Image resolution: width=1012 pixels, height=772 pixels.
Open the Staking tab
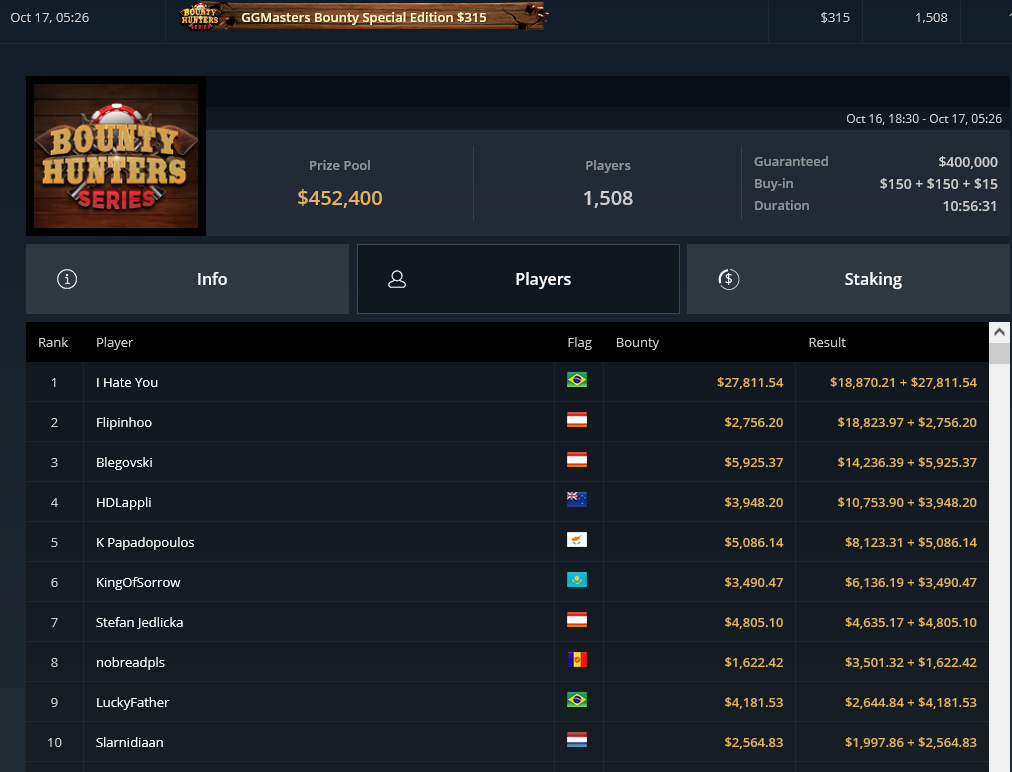pos(849,279)
